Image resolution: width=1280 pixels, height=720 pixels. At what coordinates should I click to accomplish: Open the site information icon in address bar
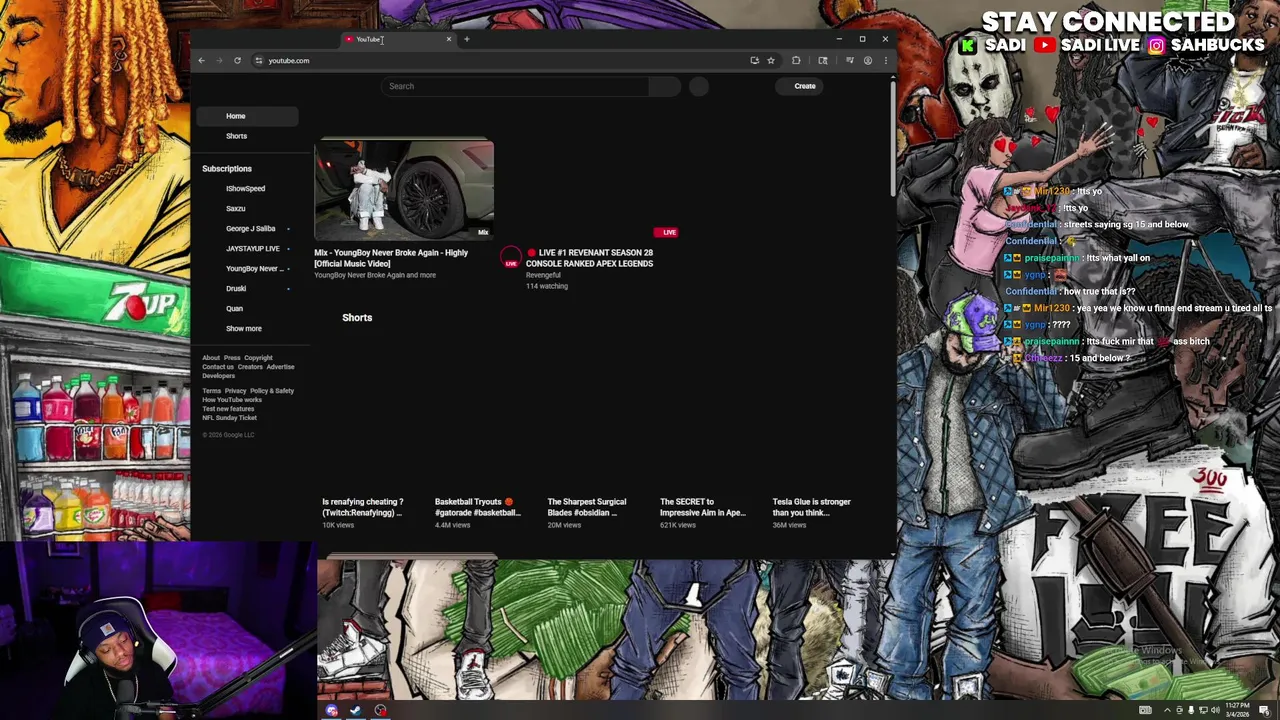[x=258, y=60]
